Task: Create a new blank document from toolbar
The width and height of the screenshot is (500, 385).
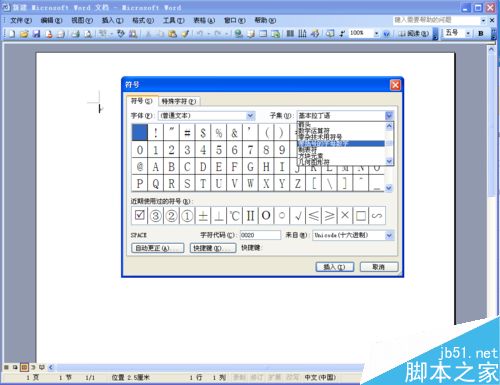Action: click(x=12, y=33)
